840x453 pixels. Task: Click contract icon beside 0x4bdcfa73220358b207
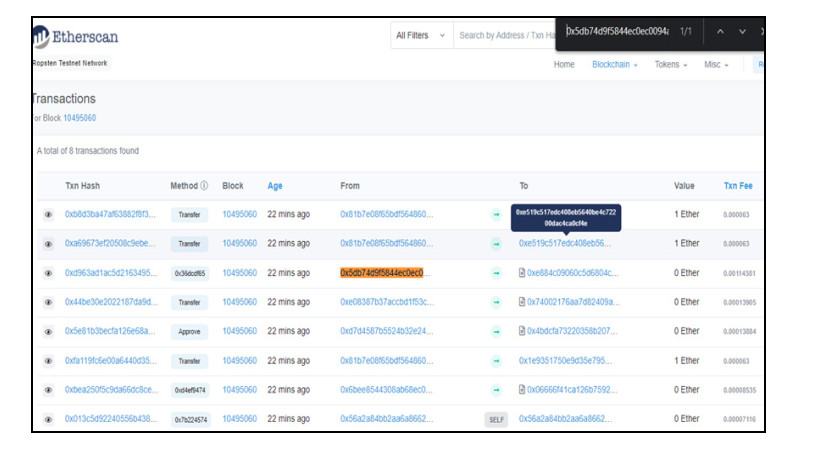[522, 332]
